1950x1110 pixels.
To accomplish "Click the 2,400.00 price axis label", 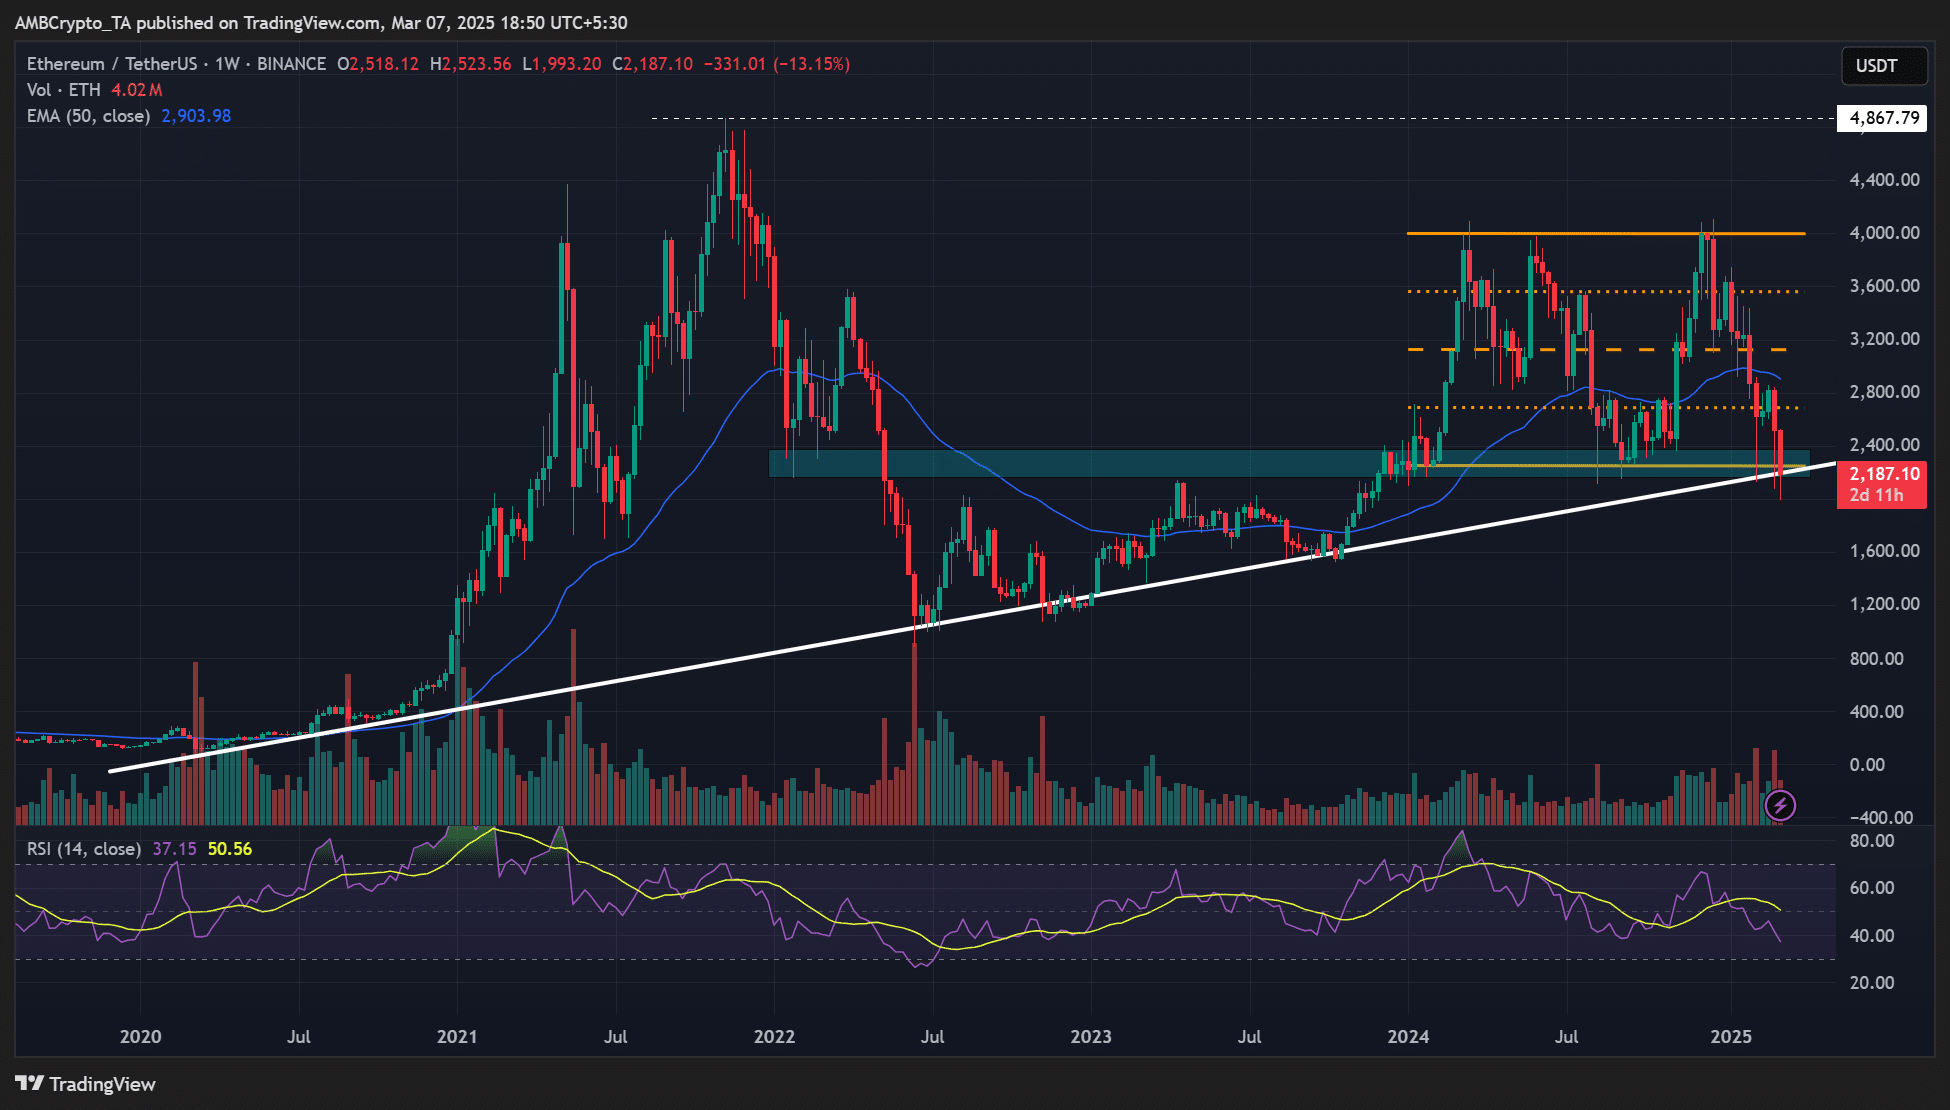I will 1884,445.
